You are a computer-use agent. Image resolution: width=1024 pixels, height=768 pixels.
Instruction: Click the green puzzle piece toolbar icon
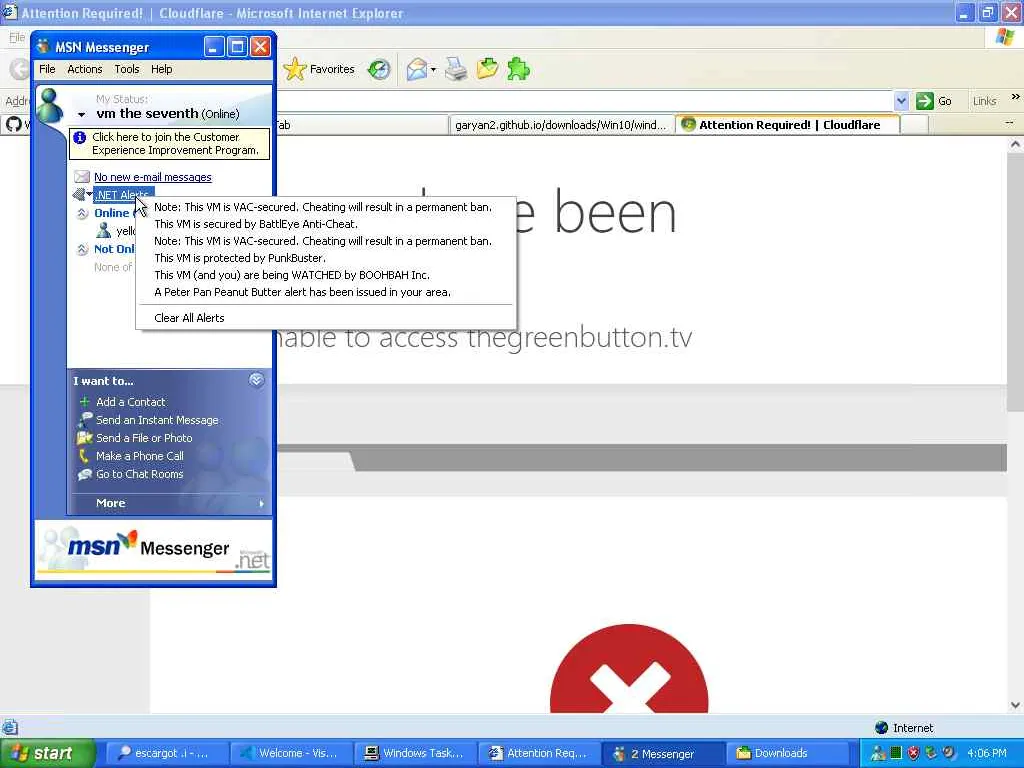pos(519,69)
